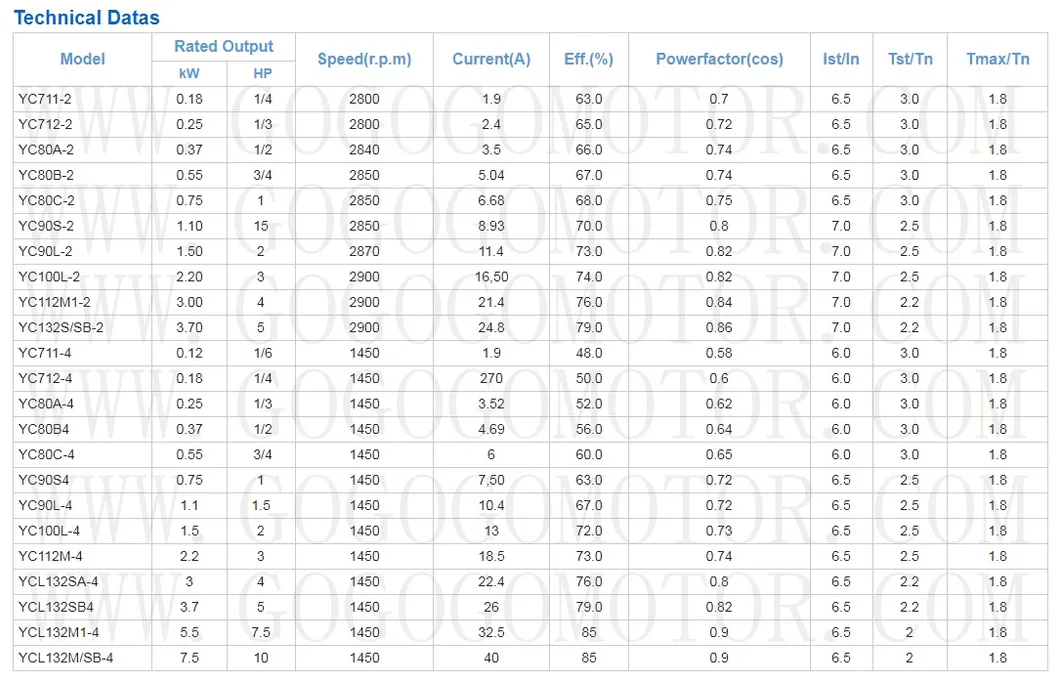This screenshot has height=682, width=1059.
Task: Select the Ist/In column header
Action: coord(840,59)
